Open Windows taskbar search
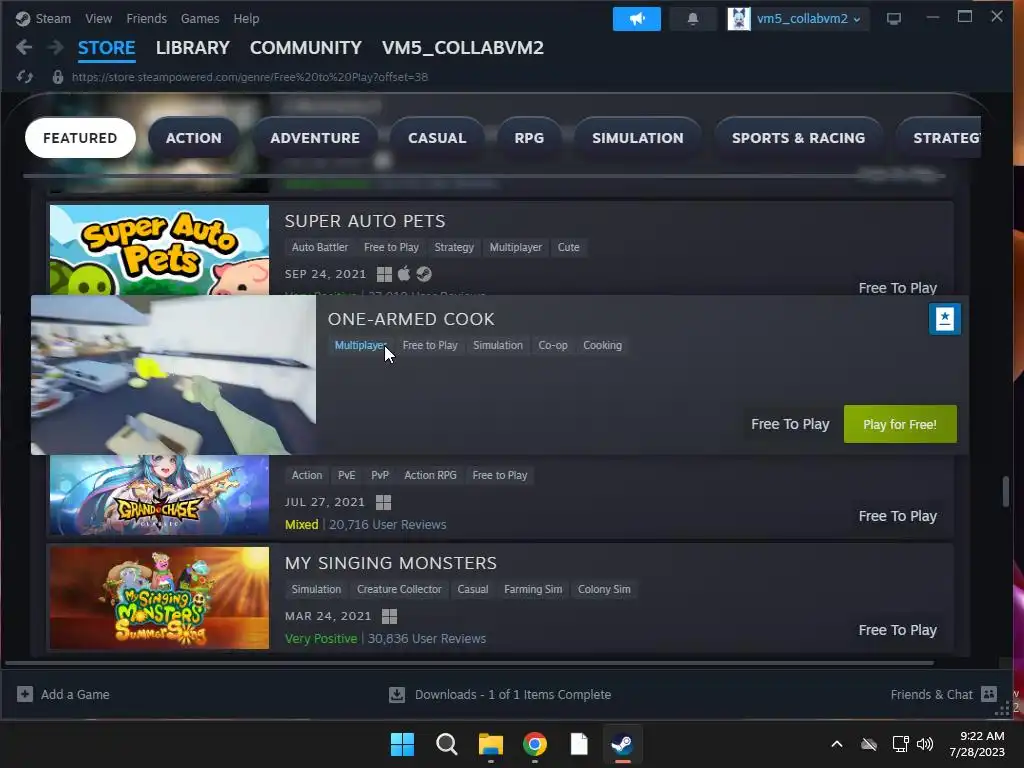The image size is (1024, 768). tap(447, 744)
